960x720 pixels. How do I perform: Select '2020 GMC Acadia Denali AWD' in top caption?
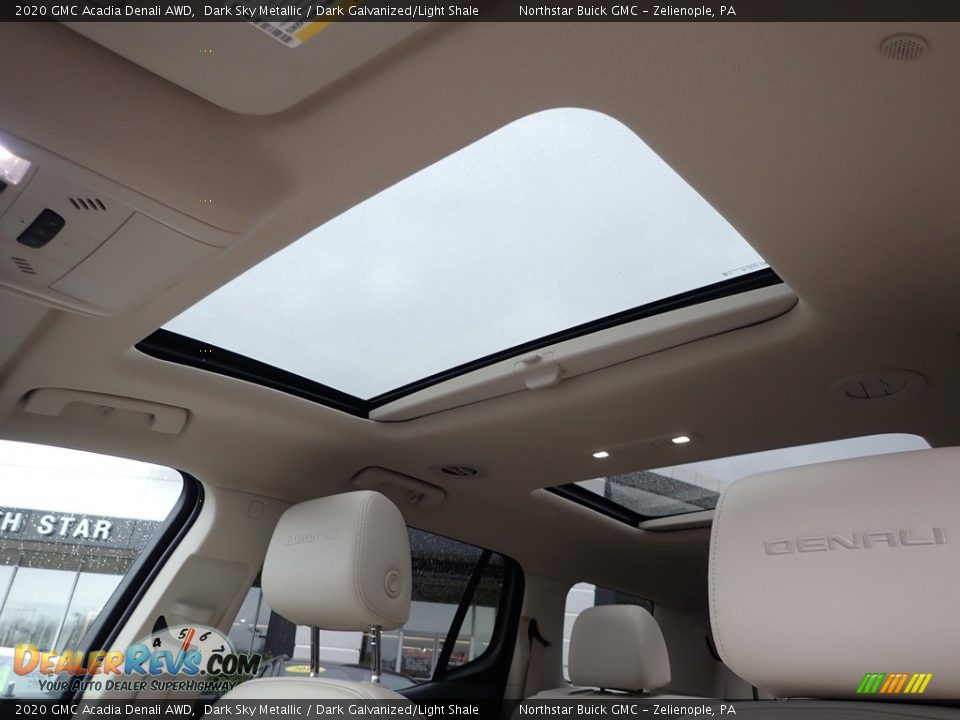pyautogui.click(x=103, y=10)
